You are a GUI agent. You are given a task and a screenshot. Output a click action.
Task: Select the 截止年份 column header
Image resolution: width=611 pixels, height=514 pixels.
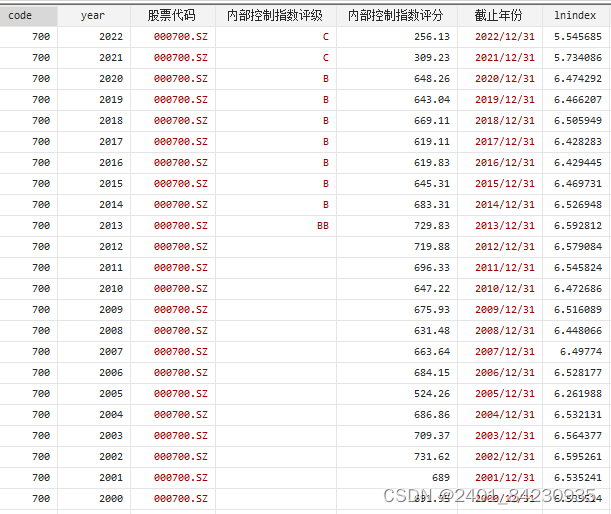tap(500, 16)
